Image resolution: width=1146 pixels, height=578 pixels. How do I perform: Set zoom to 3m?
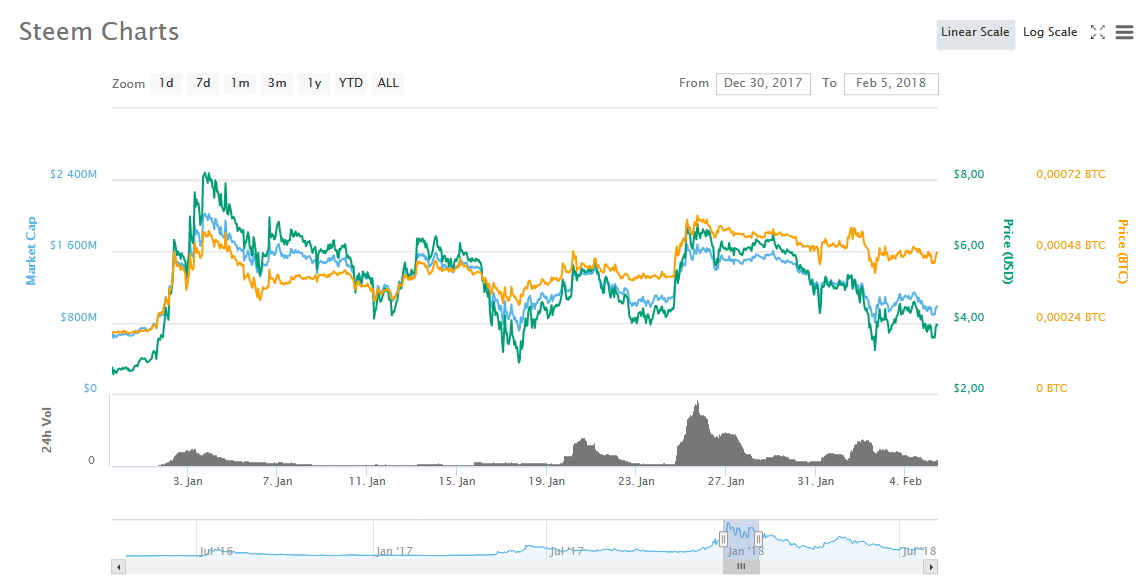click(277, 83)
